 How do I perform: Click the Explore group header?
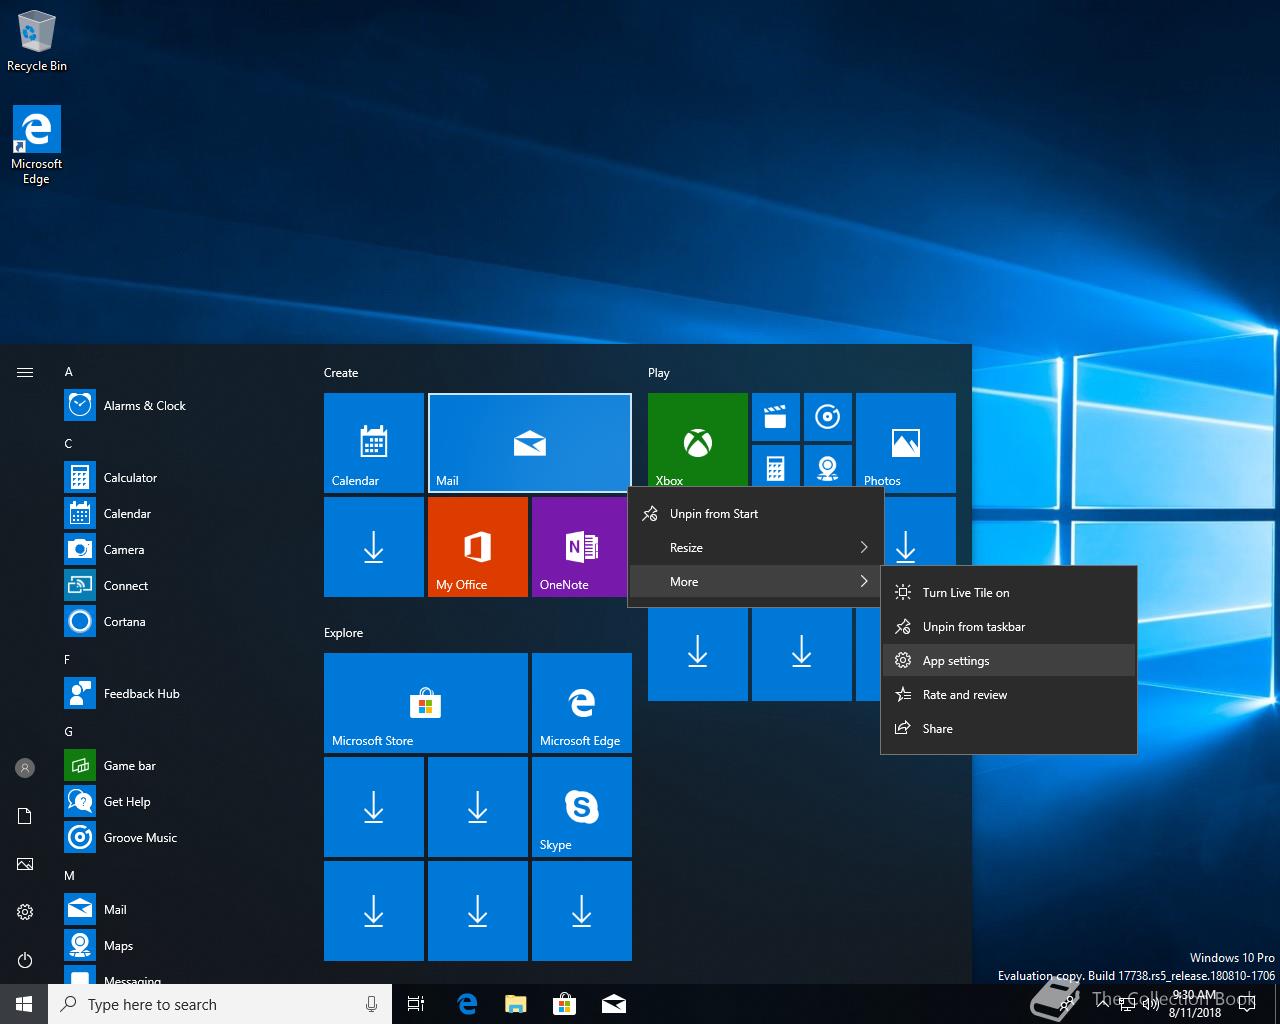343,632
